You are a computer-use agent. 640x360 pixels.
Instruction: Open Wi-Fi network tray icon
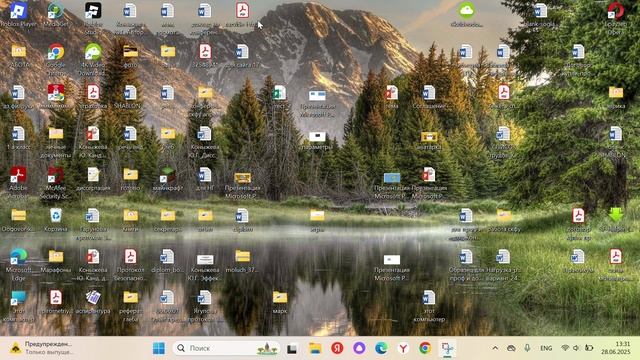point(565,348)
